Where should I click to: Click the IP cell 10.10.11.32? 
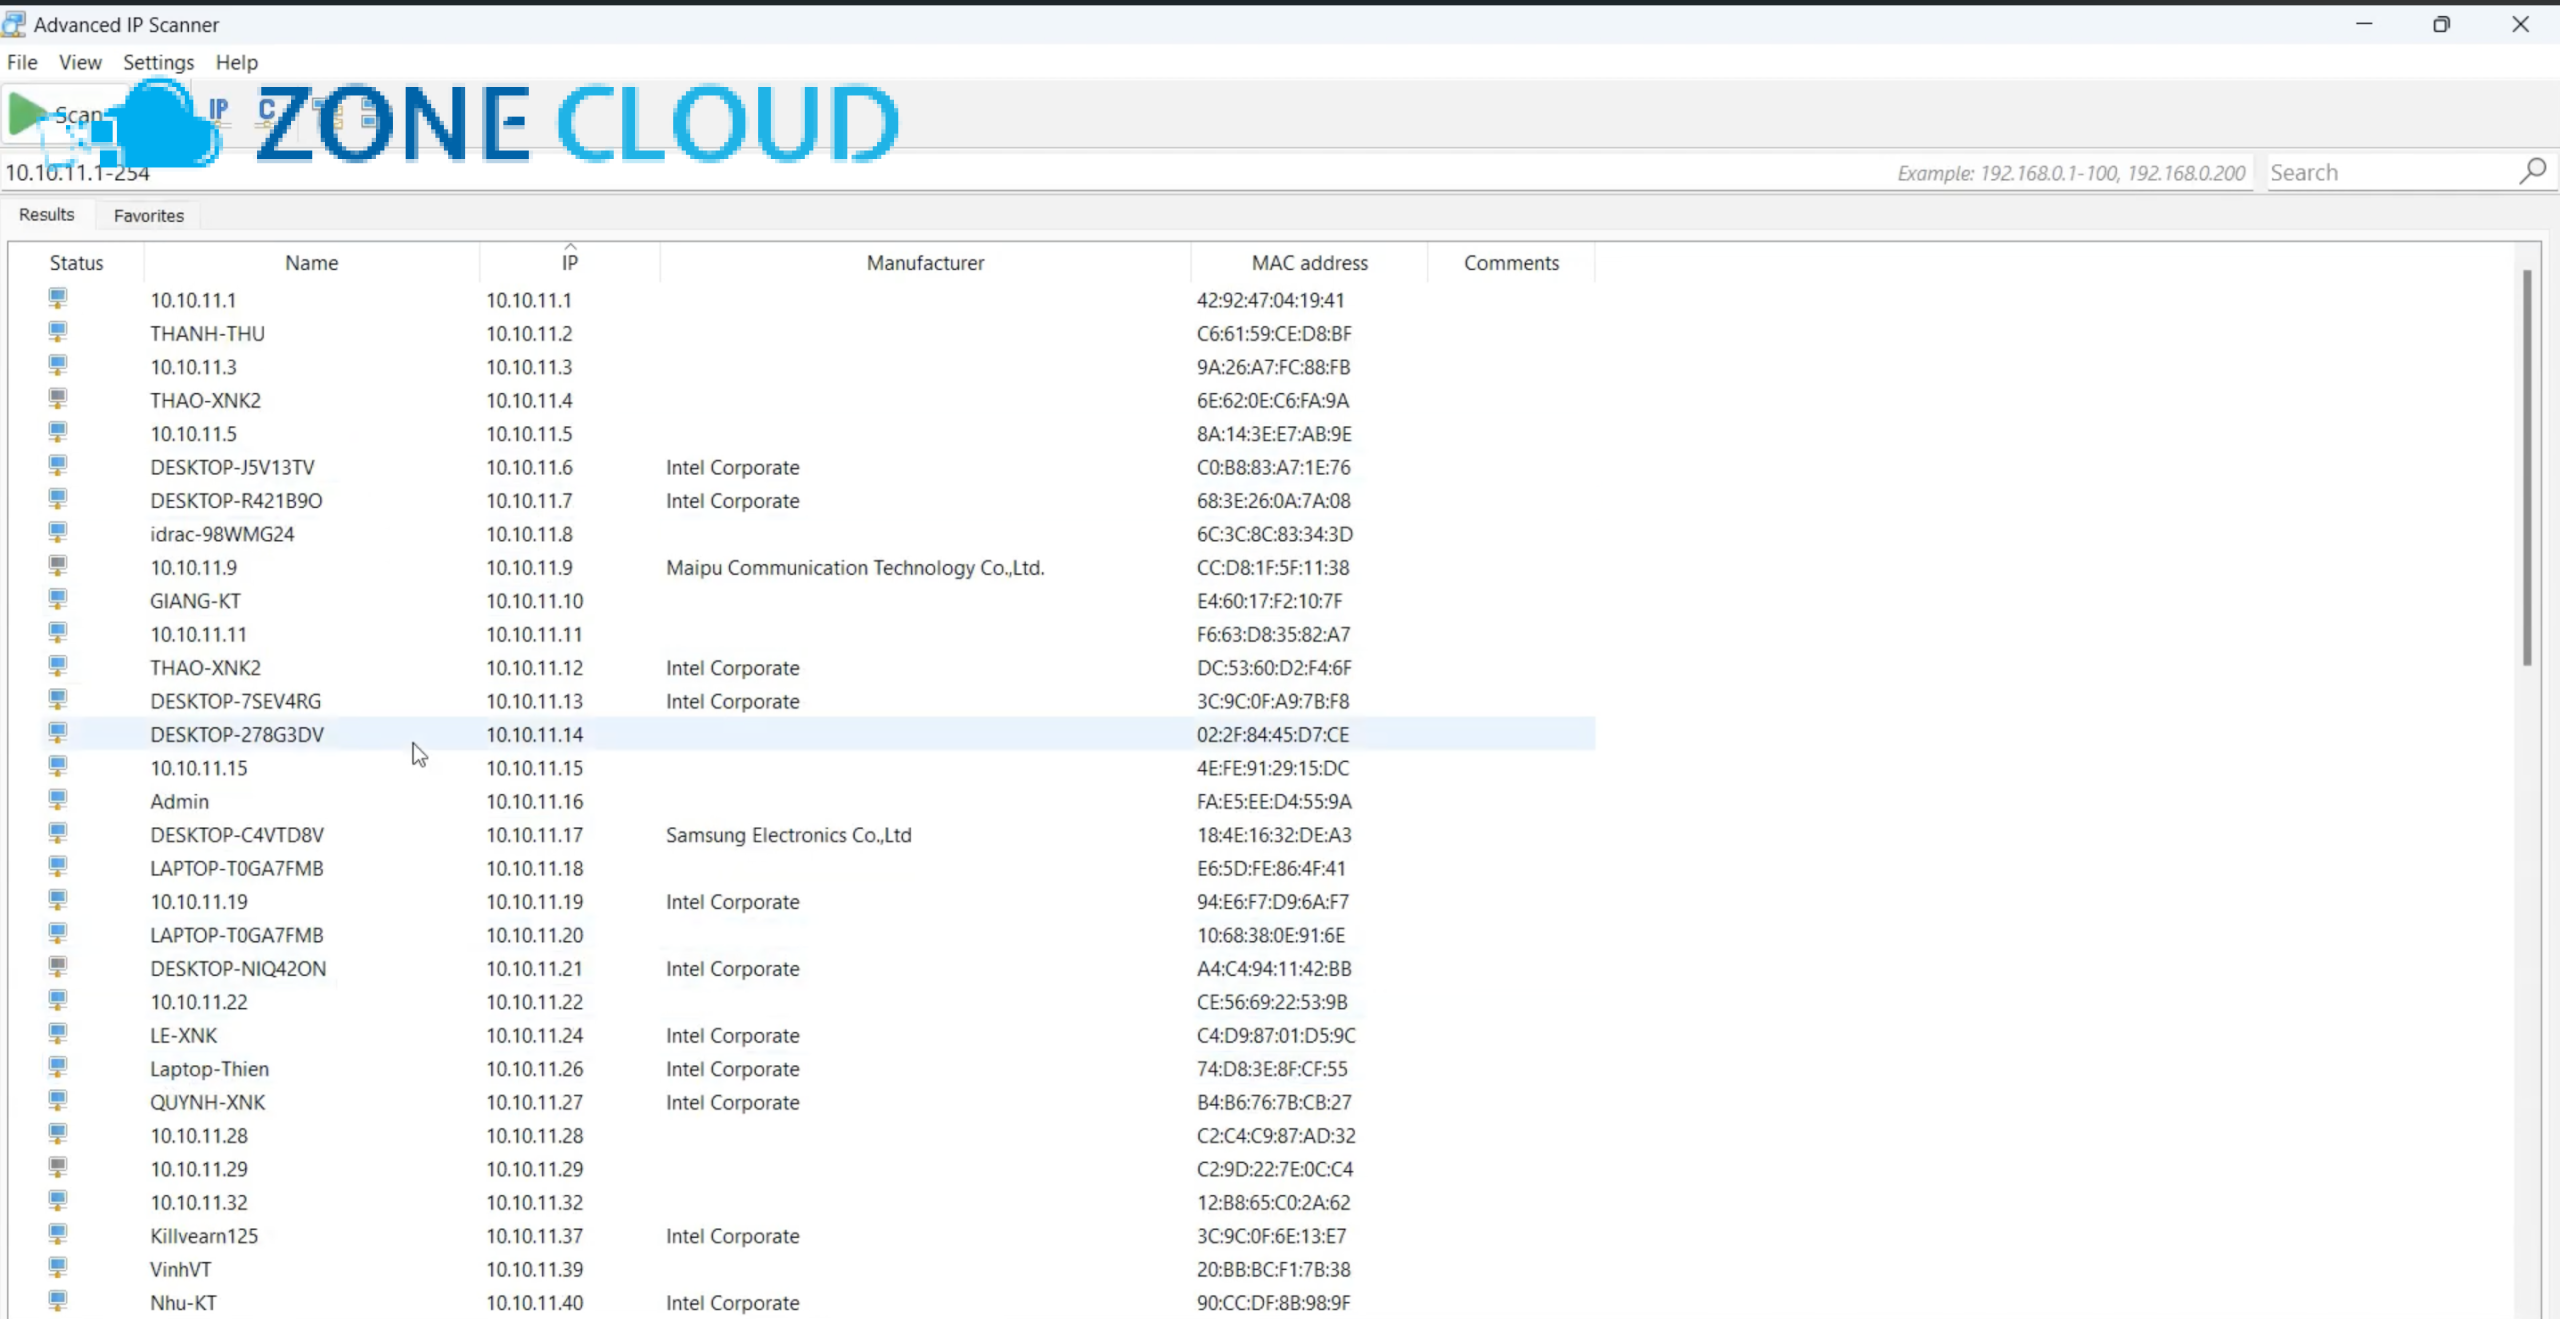[x=535, y=1202]
